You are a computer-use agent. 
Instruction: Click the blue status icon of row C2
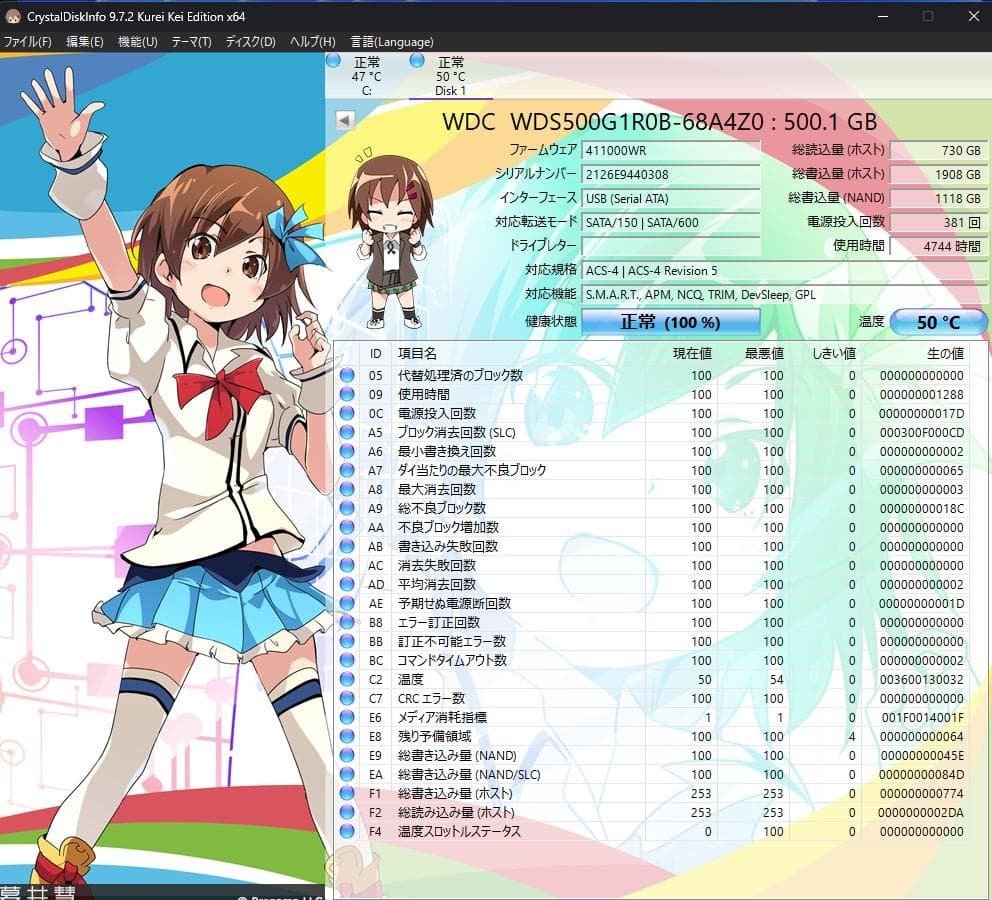pyautogui.click(x=347, y=679)
